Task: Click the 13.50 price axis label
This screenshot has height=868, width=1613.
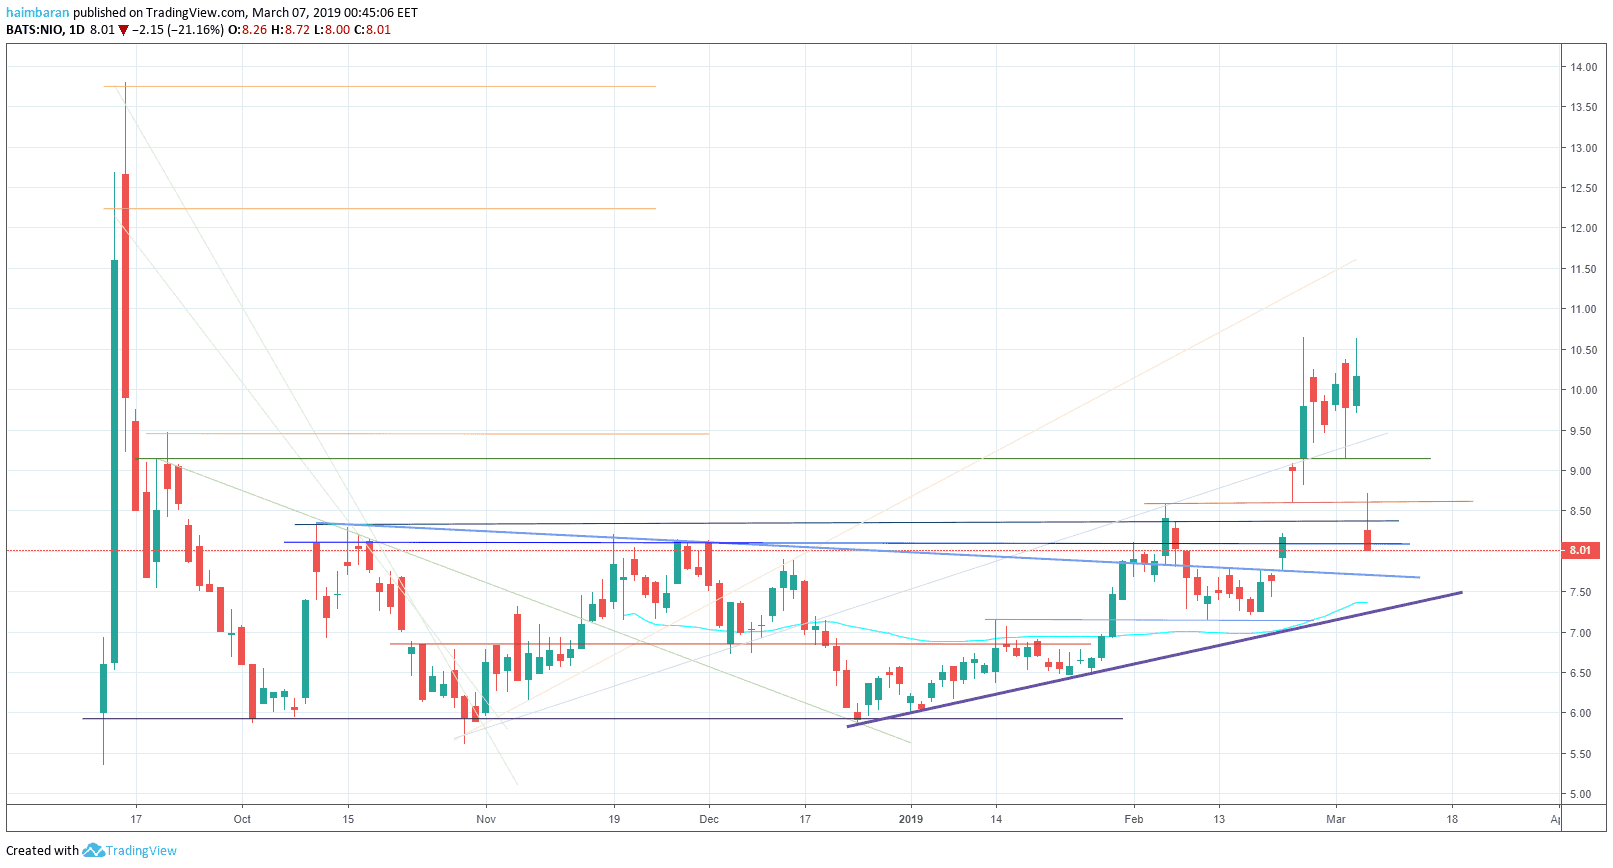Action: pyautogui.click(x=1583, y=107)
